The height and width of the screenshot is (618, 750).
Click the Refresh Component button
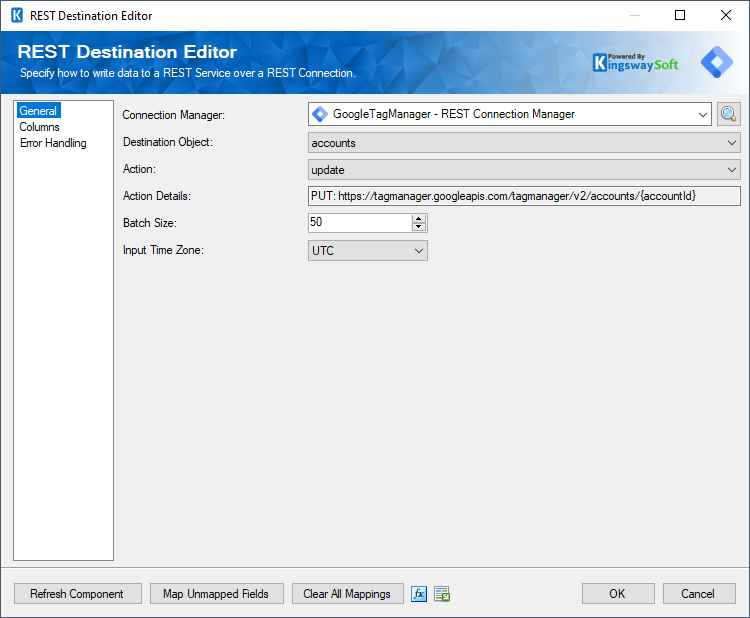(77, 594)
